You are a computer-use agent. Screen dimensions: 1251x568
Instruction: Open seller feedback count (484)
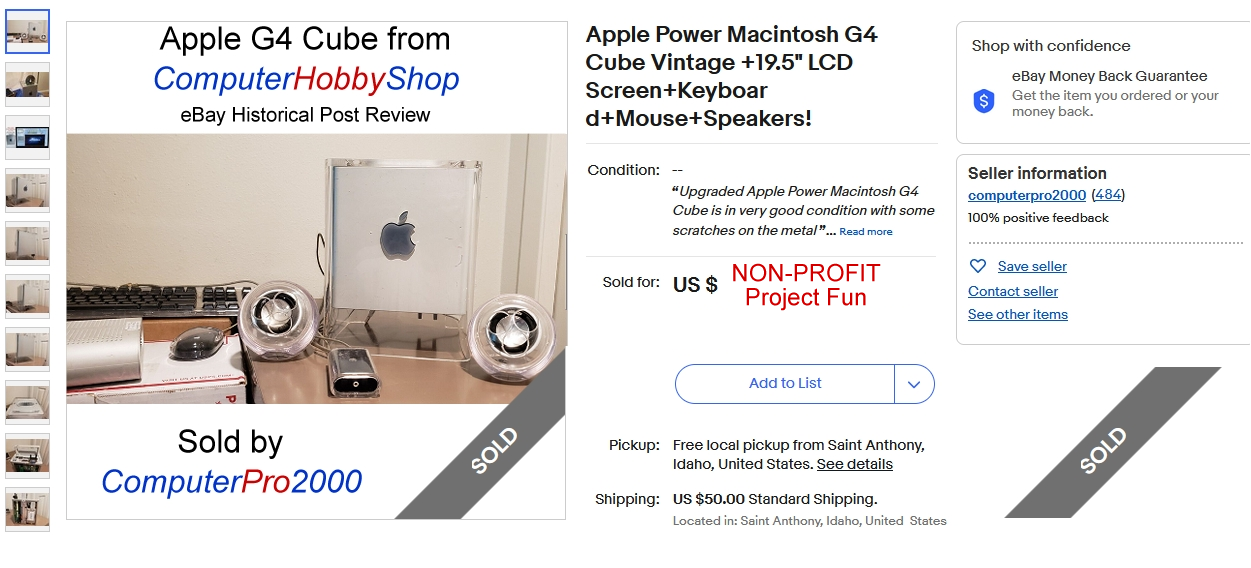1108,195
